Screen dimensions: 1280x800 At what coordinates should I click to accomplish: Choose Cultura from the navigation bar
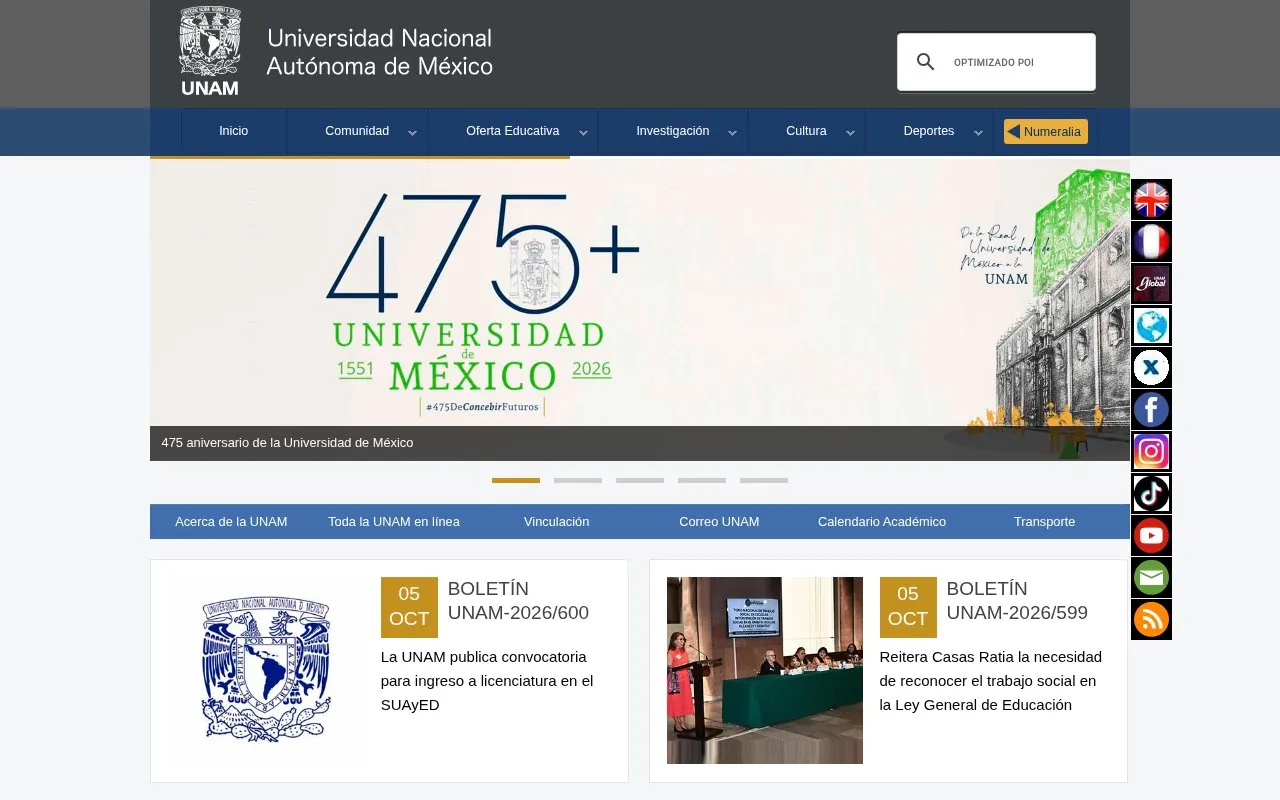(806, 131)
